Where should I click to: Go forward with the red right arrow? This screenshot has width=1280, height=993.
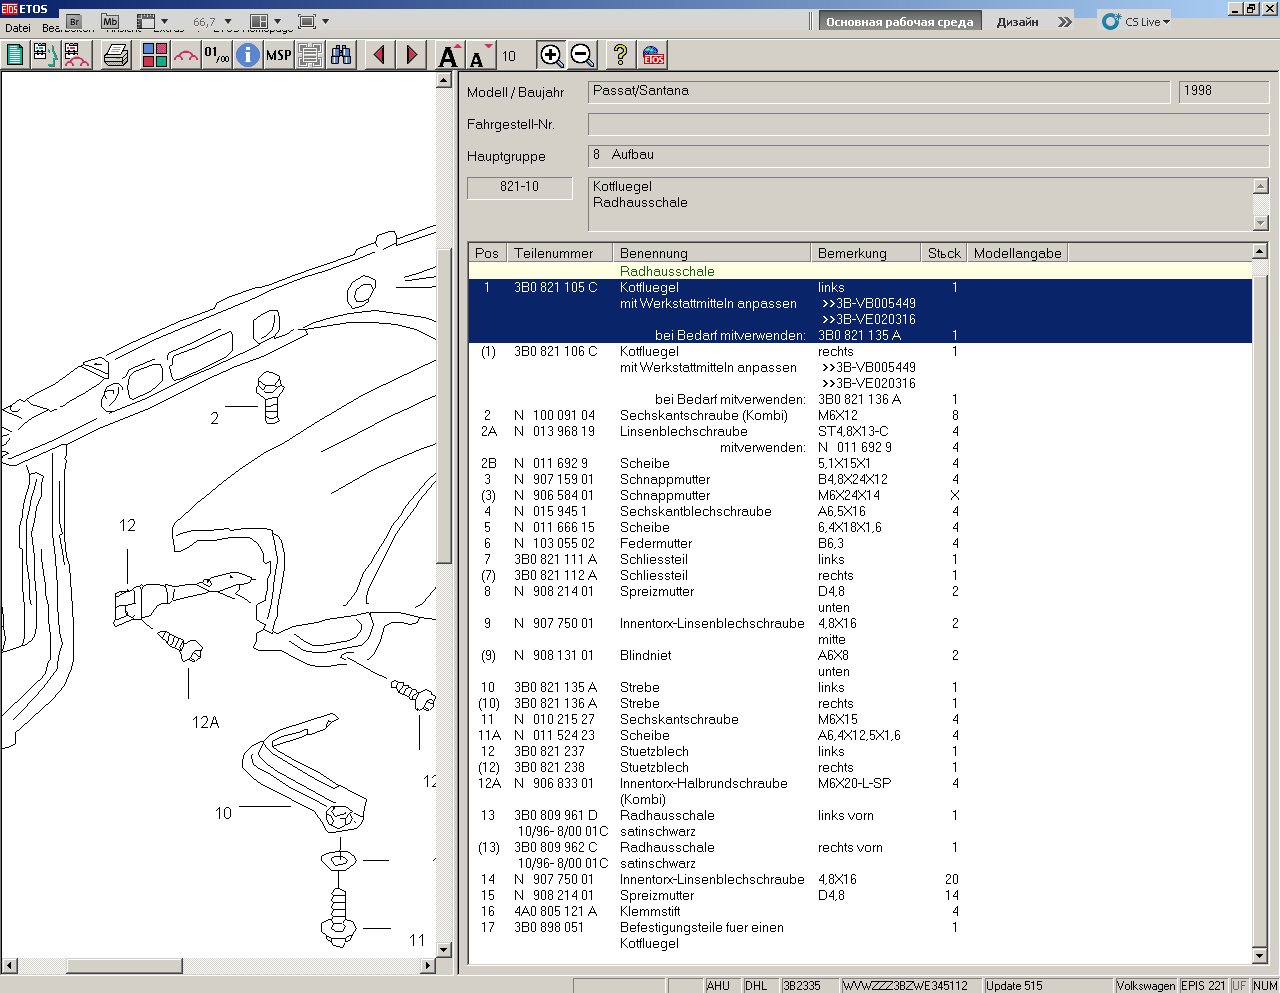pyautogui.click(x=411, y=55)
